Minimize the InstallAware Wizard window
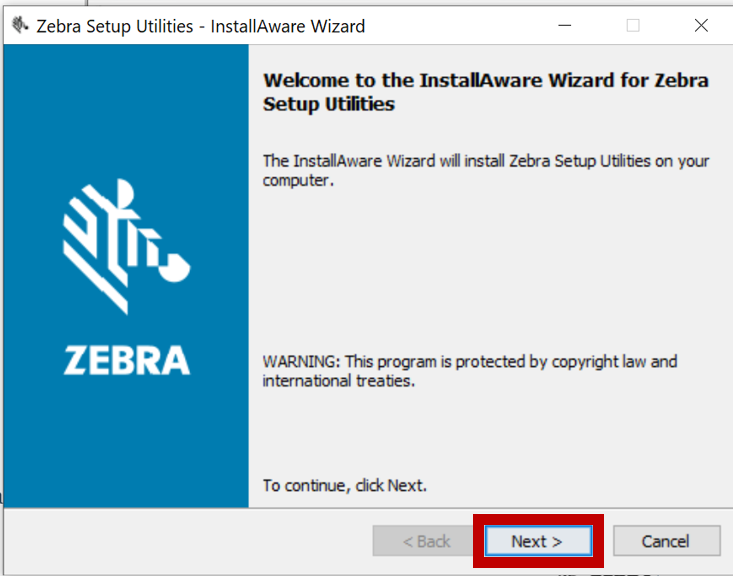 [564, 26]
